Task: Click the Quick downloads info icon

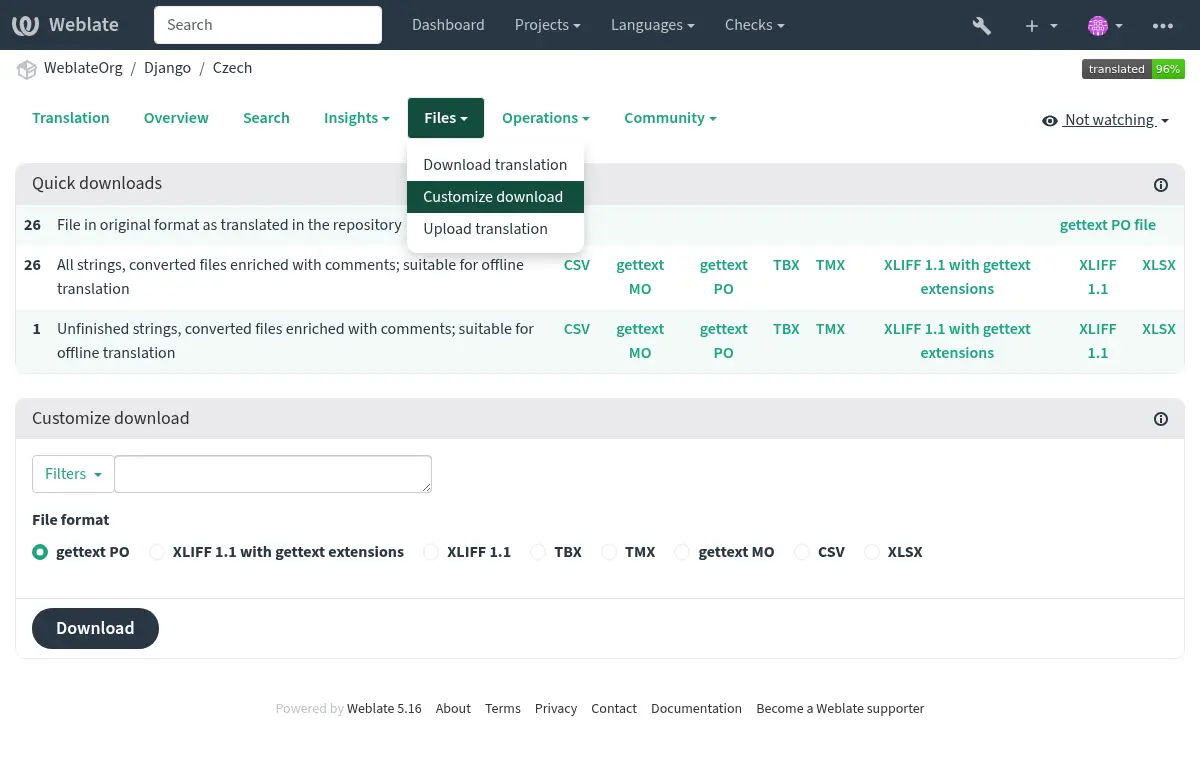Action: (1161, 184)
